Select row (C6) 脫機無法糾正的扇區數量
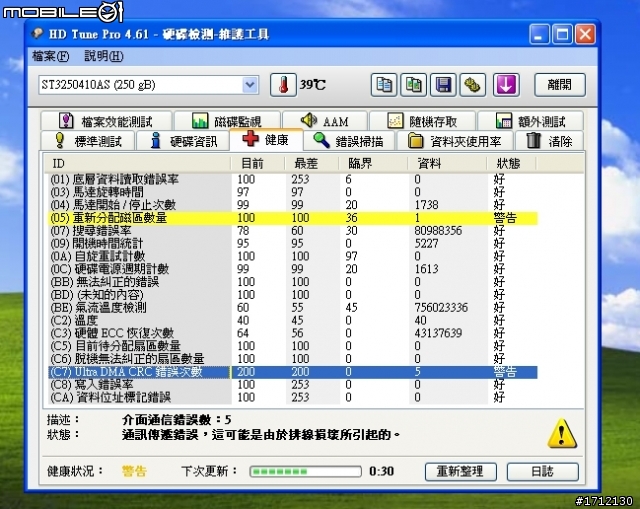640x509 pixels. (x=292, y=359)
